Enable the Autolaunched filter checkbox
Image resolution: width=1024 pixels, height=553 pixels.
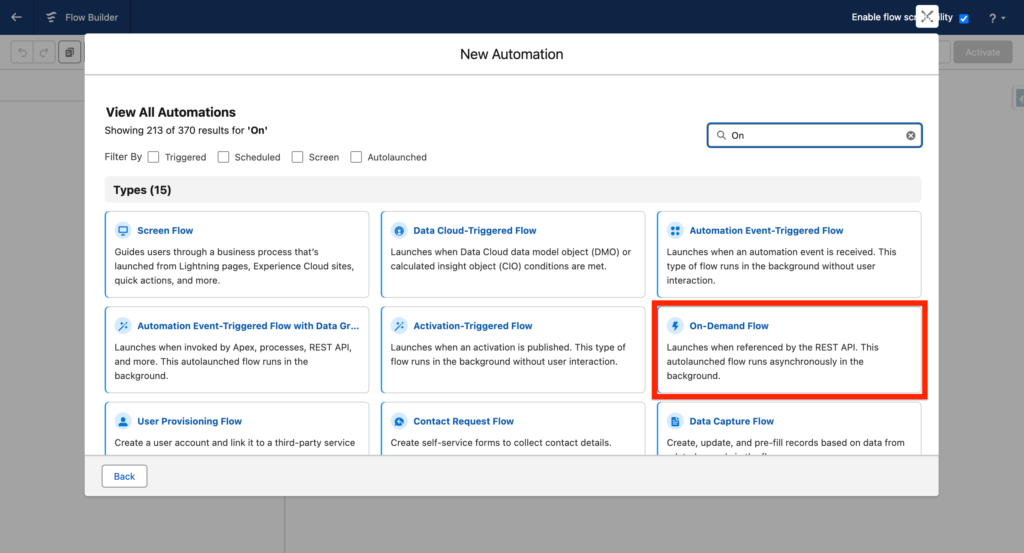point(357,157)
